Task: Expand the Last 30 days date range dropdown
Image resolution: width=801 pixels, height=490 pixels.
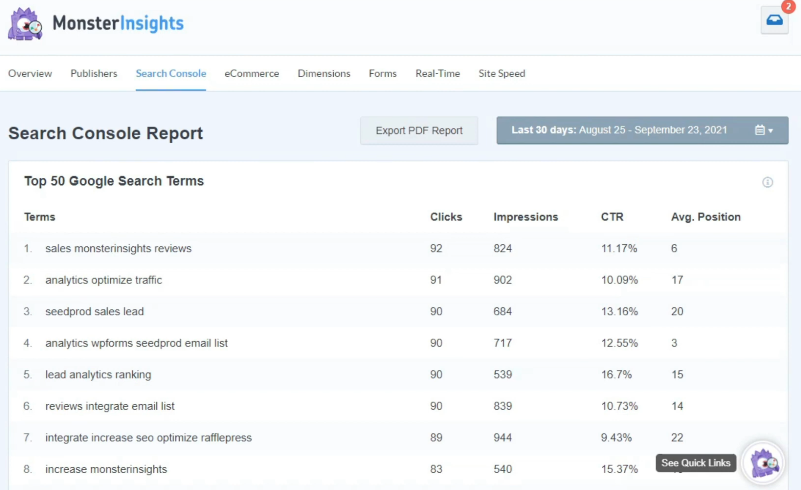Action: pyautogui.click(x=642, y=131)
